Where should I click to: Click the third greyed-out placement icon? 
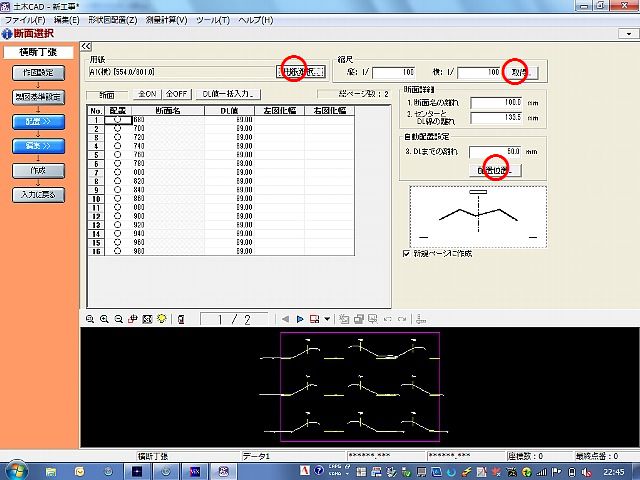pos(373,319)
